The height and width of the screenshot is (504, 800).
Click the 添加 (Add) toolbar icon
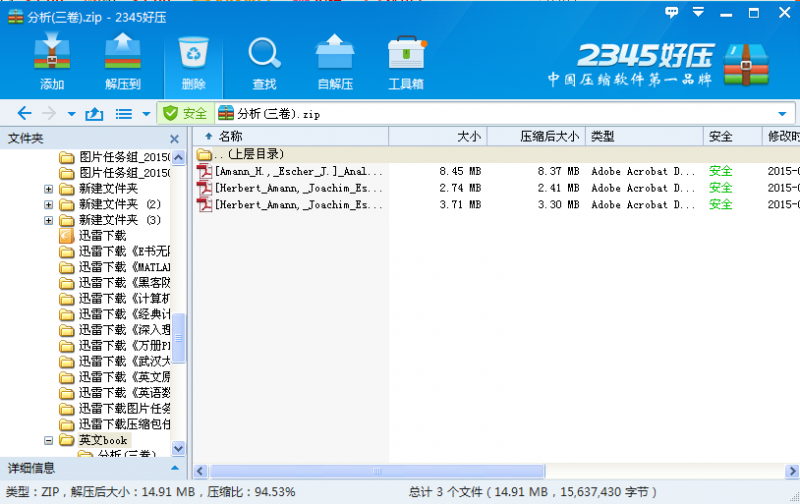click(52, 52)
